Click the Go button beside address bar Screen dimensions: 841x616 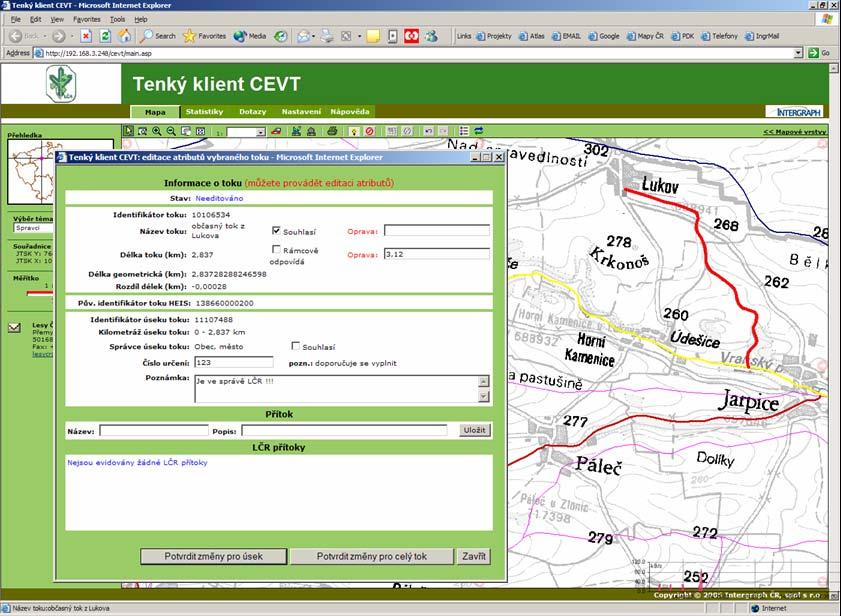pos(820,53)
